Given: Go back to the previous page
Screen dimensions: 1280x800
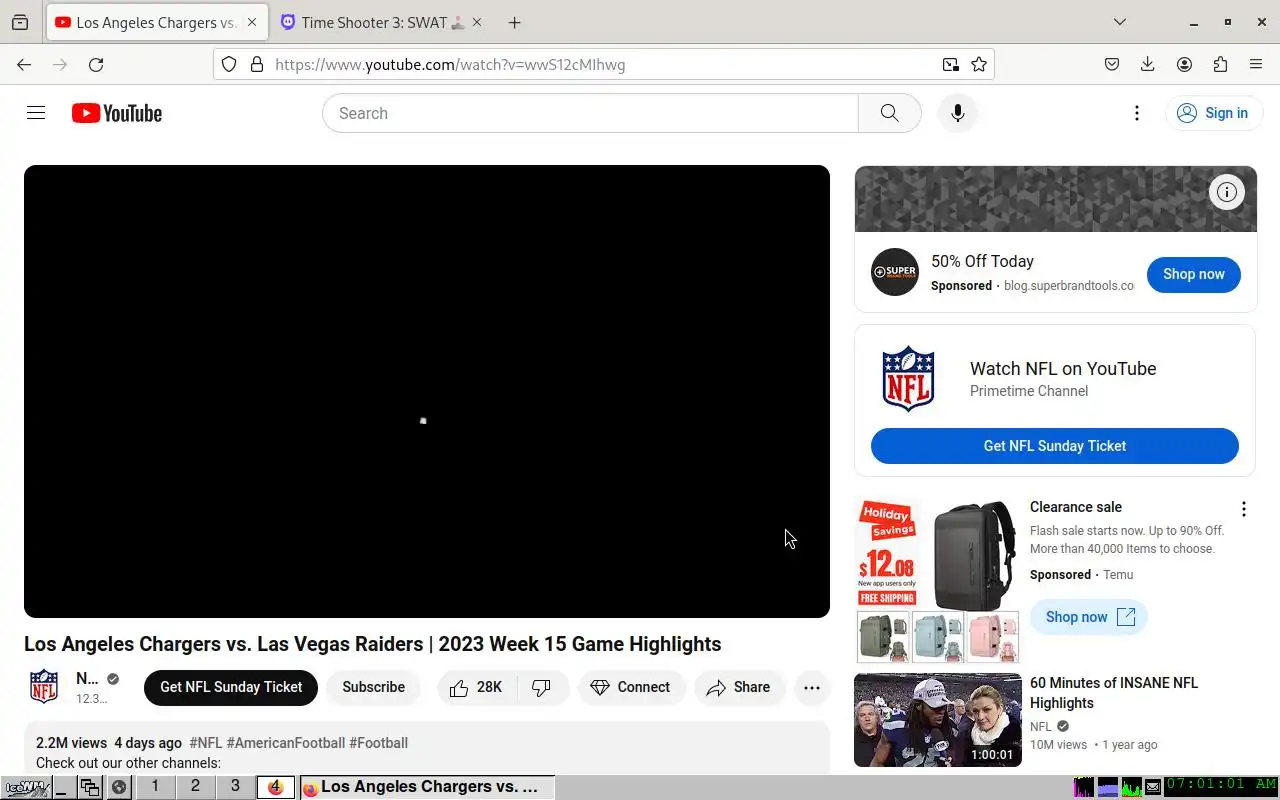Looking at the screenshot, I should point(24,64).
